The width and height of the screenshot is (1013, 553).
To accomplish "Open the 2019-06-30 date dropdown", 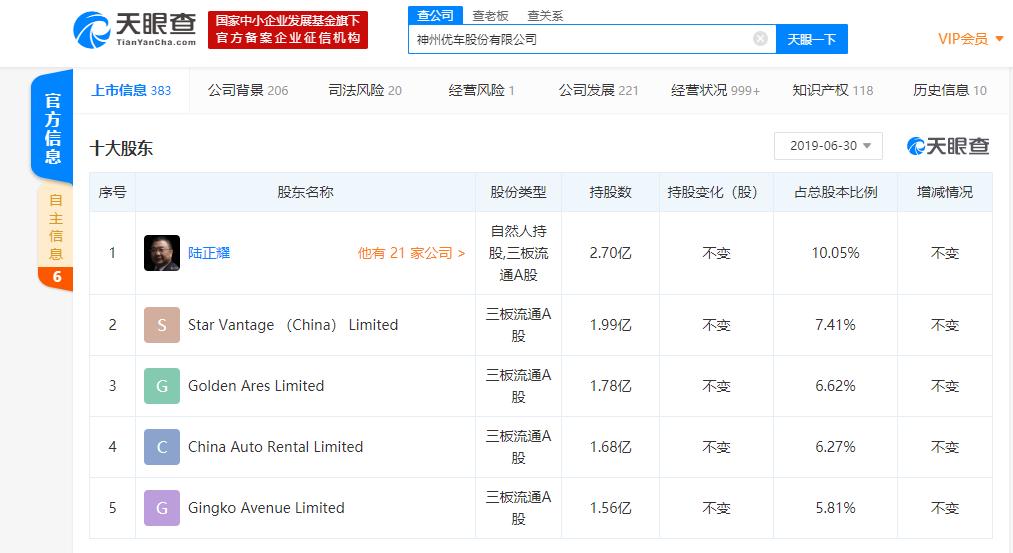I will [x=828, y=146].
